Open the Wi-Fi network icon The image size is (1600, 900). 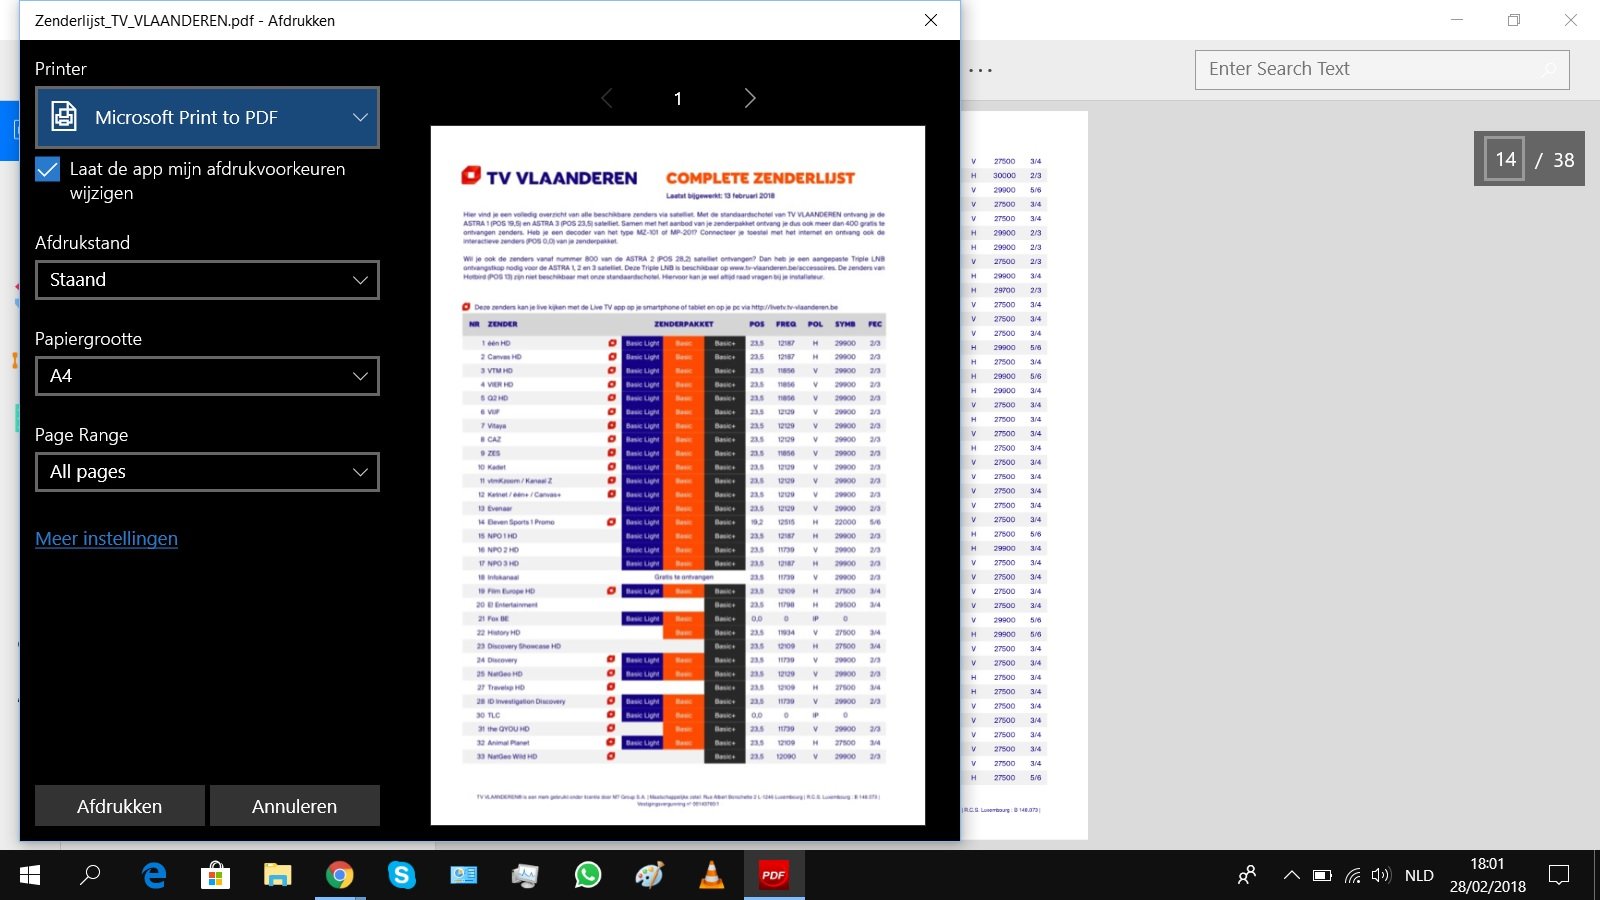point(1353,876)
